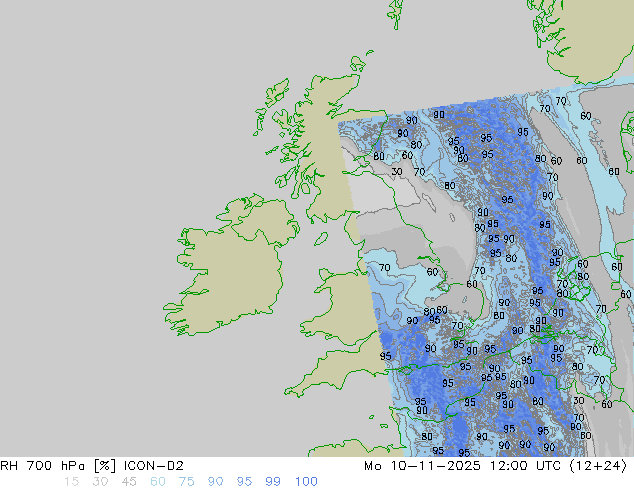This screenshot has height=490, width=634.
Task: Click the 'ICON-D2' model label
Action: [x=154, y=466]
